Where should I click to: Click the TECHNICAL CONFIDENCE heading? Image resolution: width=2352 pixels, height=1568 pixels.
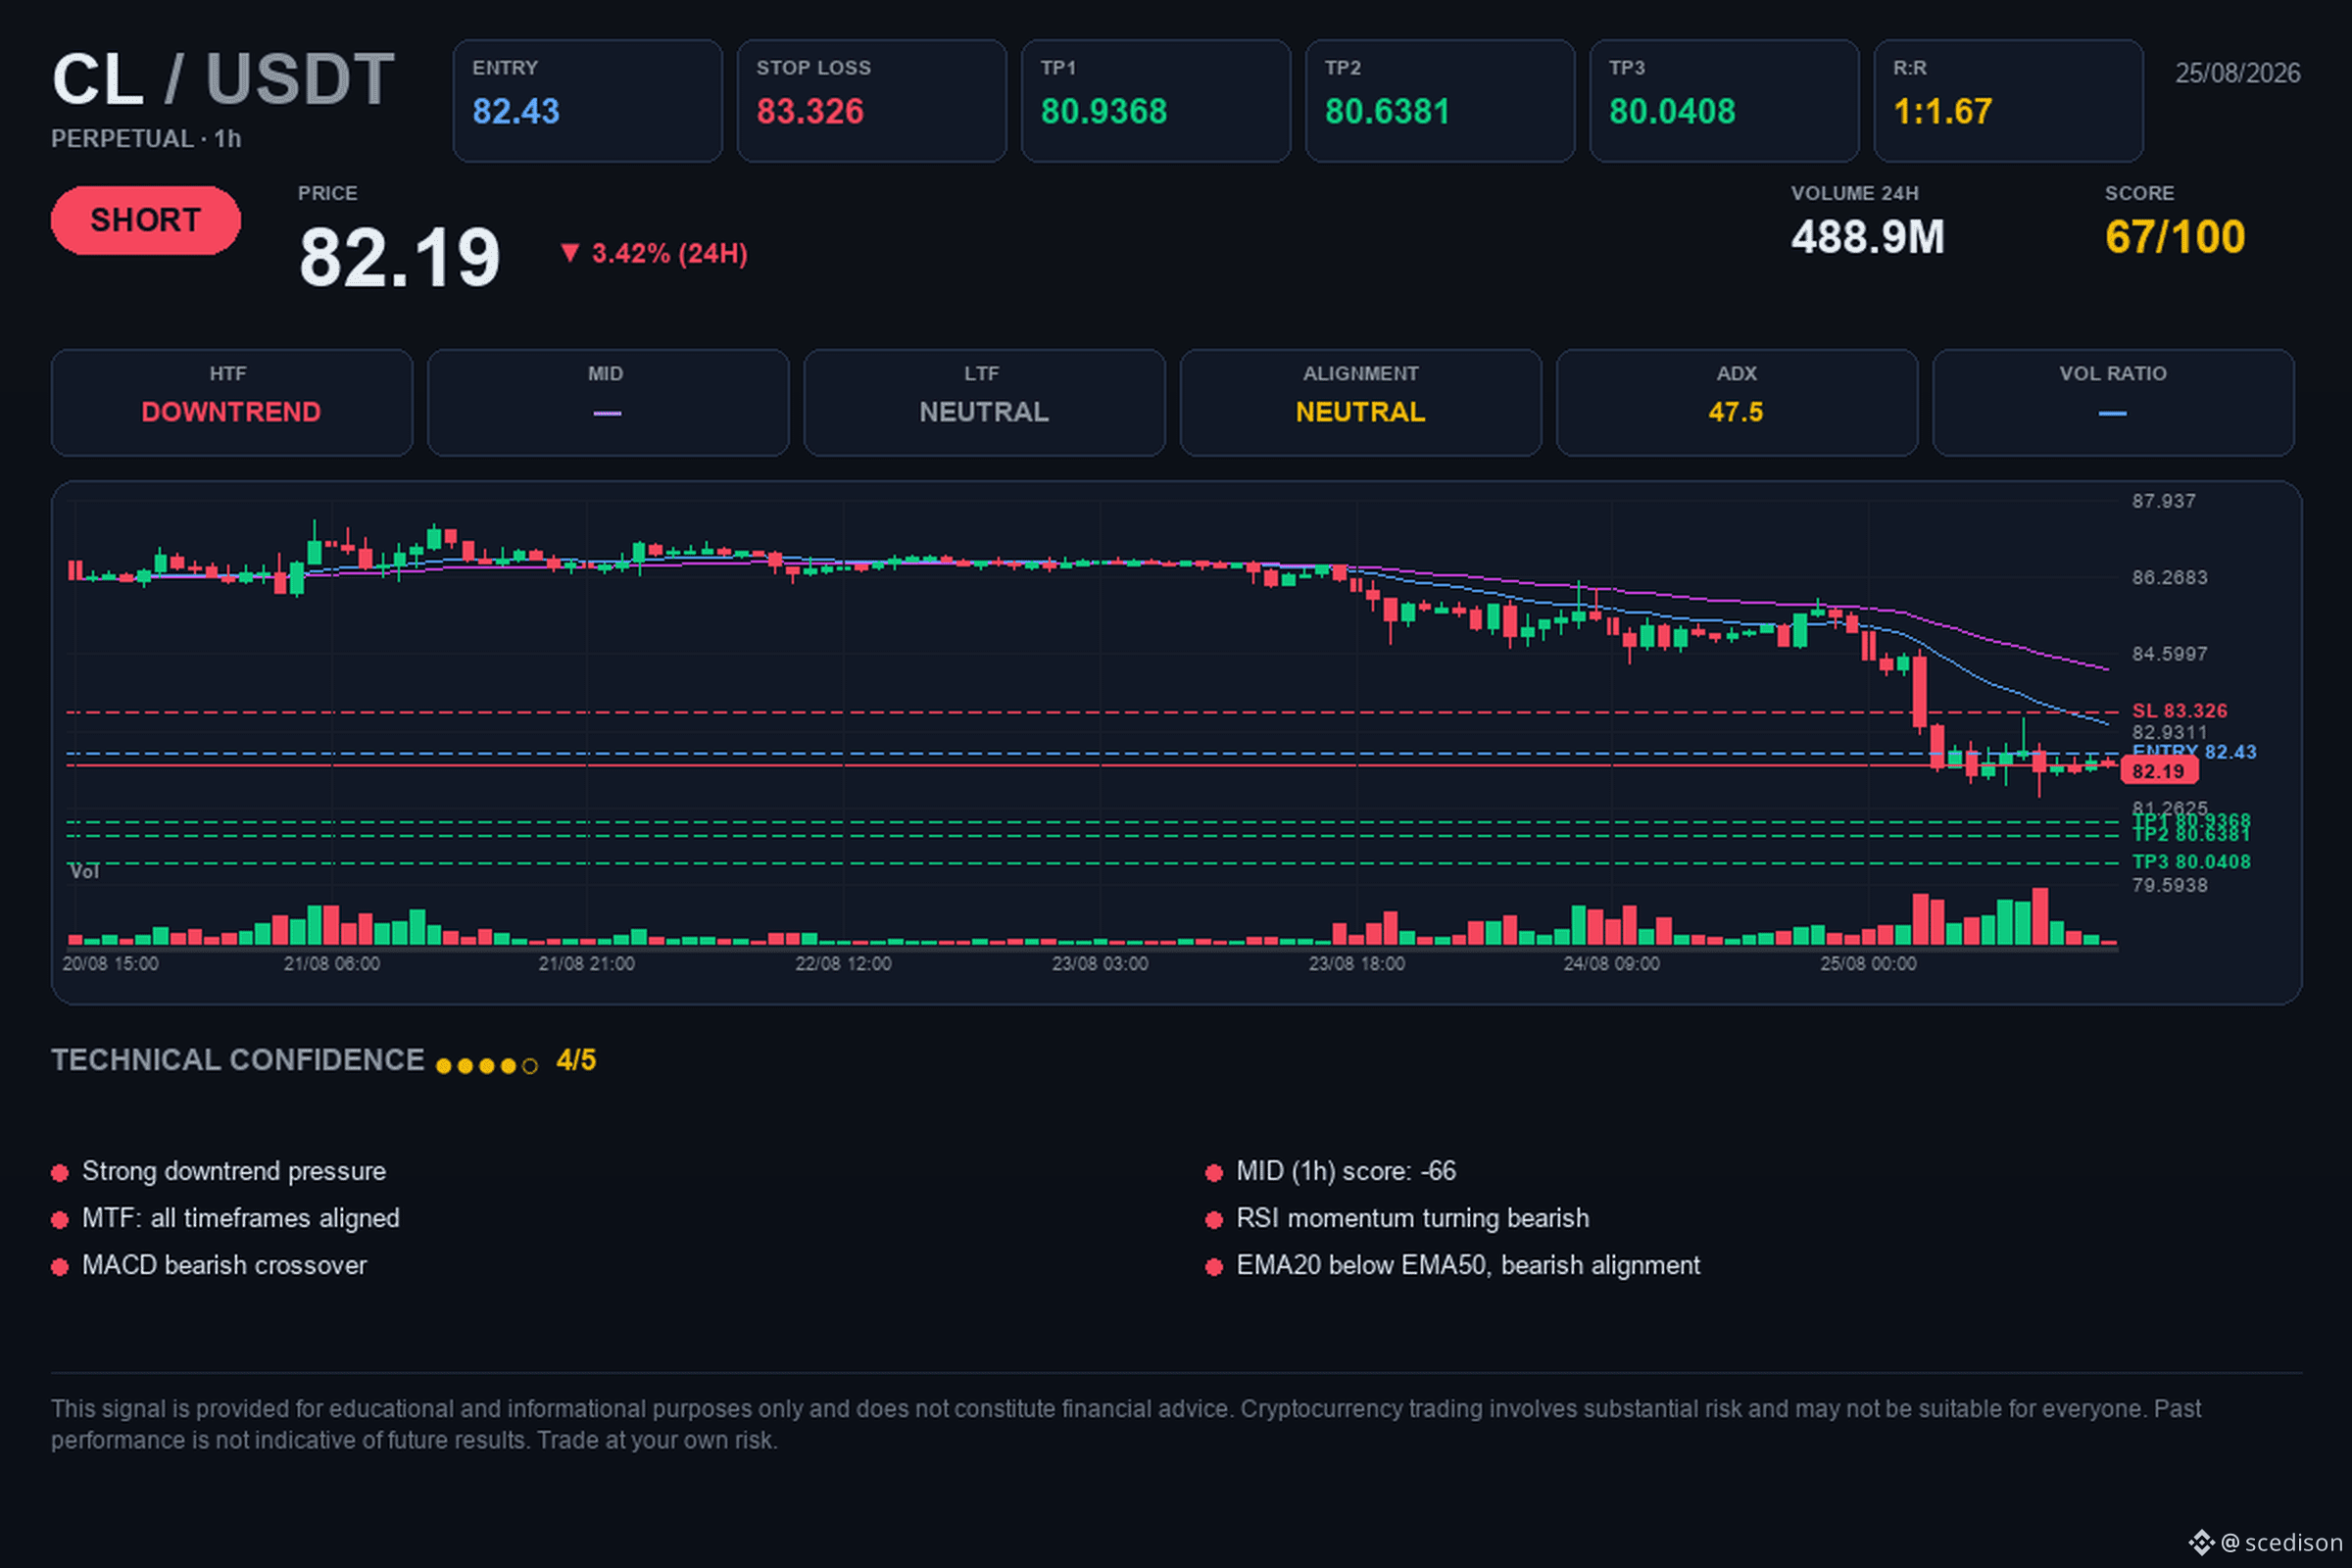pyautogui.click(x=238, y=1060)
